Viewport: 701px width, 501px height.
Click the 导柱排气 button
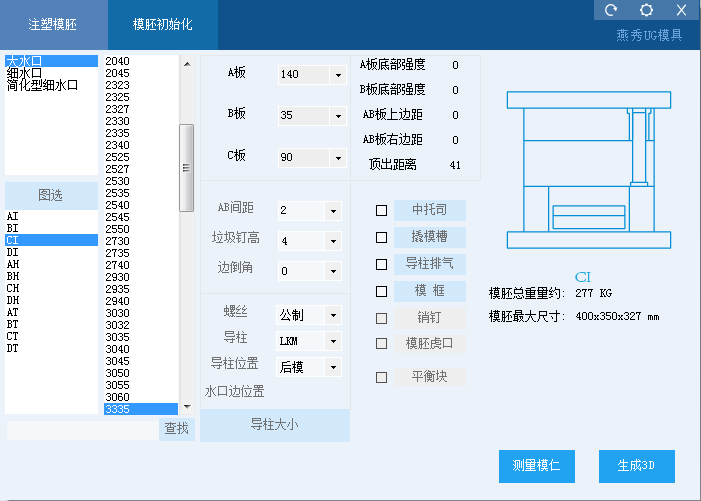(x=430, y=264)
